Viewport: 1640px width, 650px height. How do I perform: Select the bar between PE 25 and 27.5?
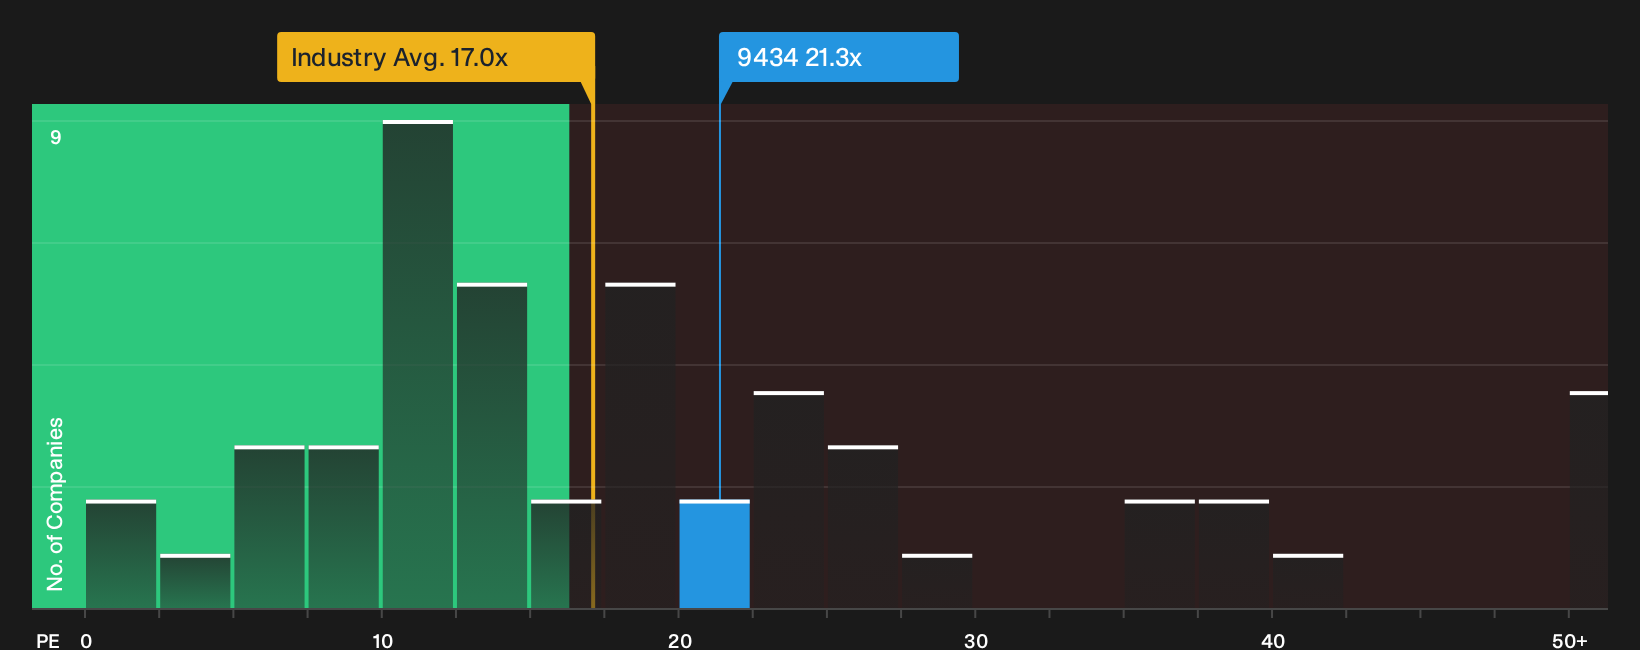[863, 527]
